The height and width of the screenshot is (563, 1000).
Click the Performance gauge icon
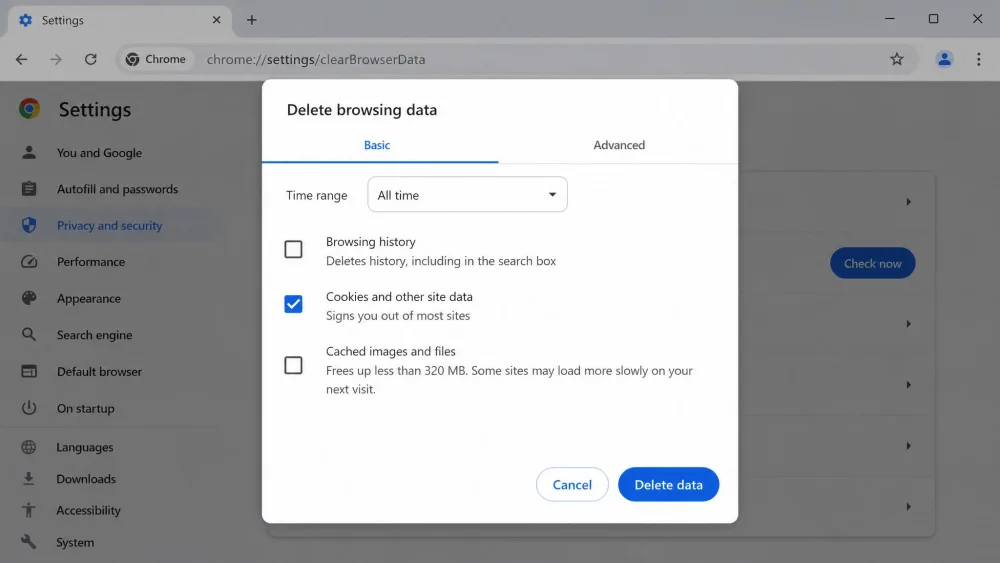coord(29,261)
